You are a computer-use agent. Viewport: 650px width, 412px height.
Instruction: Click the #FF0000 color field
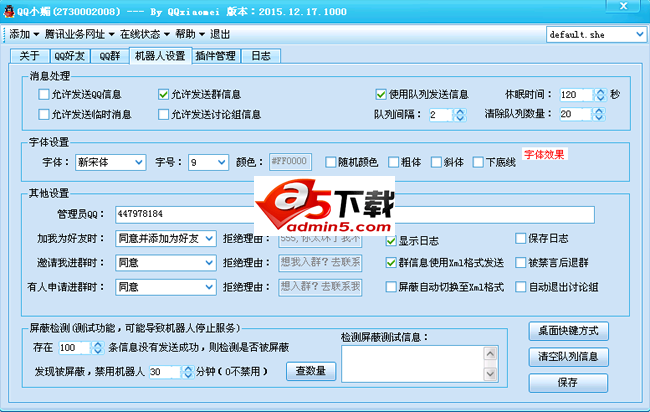(290, 162)
